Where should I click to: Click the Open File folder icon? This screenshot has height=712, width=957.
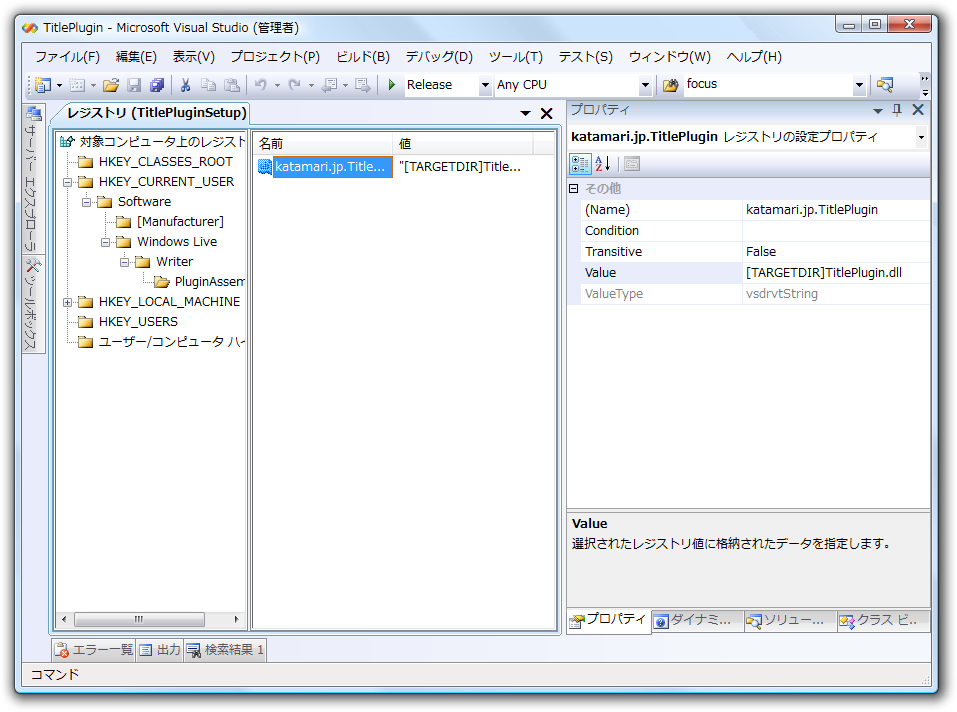[x=110, y=85]
